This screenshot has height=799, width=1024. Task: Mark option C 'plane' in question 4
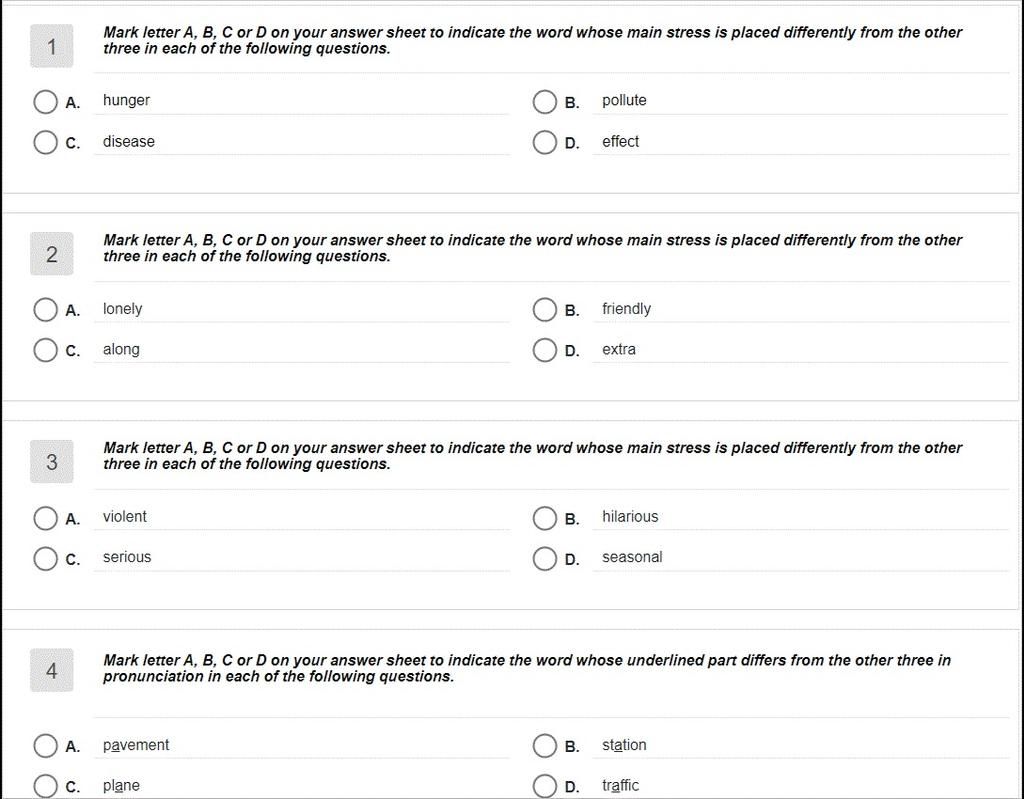[x=45, y=786]
